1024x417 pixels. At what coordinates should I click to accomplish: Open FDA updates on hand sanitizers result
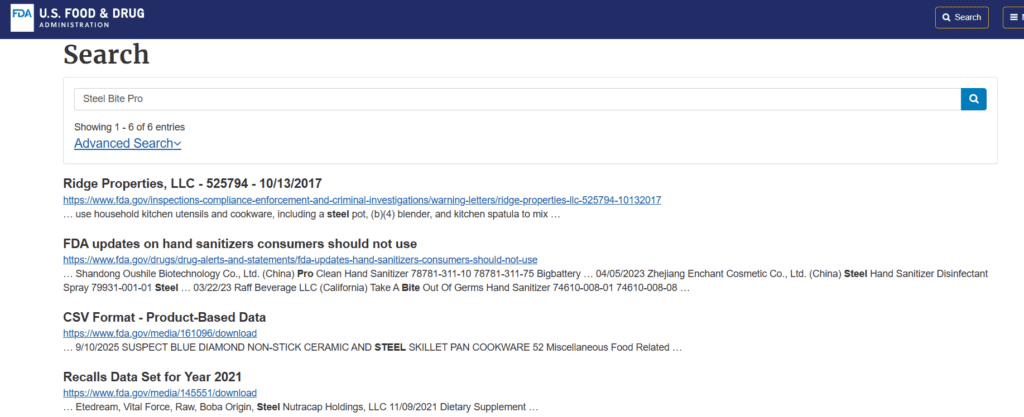coord(240,244)
